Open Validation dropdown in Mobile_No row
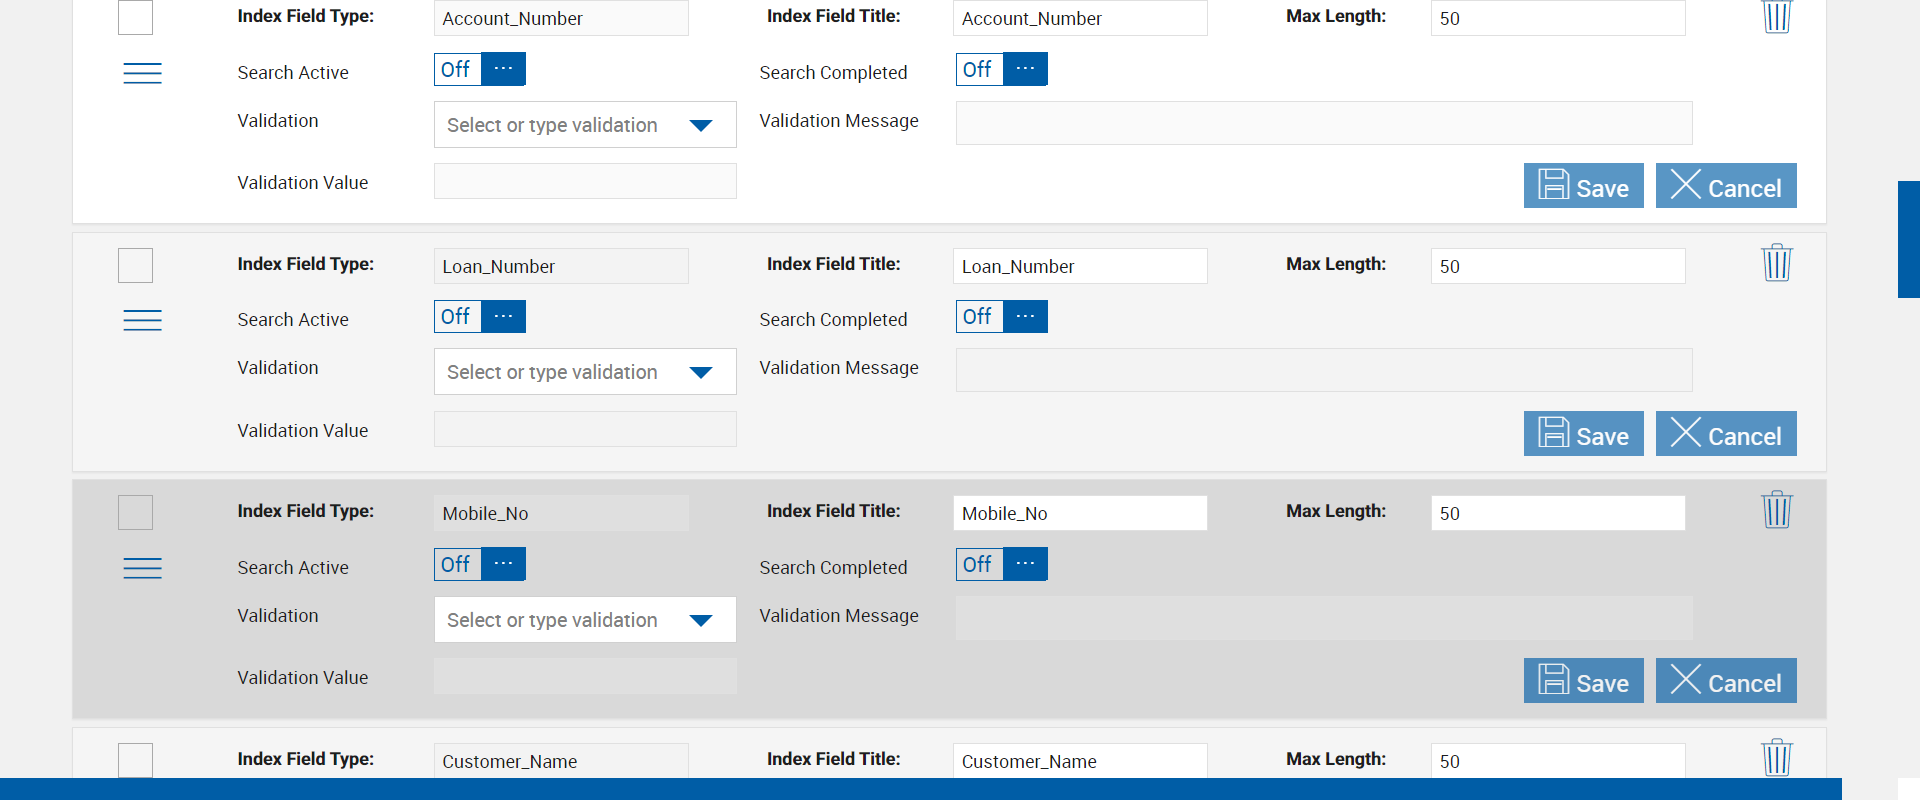 tap(585, 620)
